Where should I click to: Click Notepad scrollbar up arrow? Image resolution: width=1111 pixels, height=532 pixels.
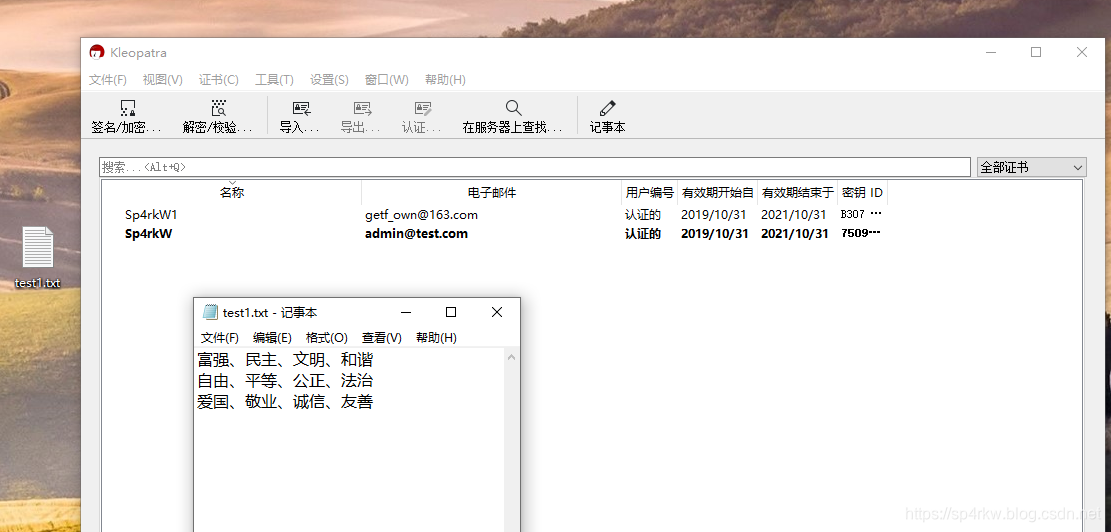coord(512,357)
